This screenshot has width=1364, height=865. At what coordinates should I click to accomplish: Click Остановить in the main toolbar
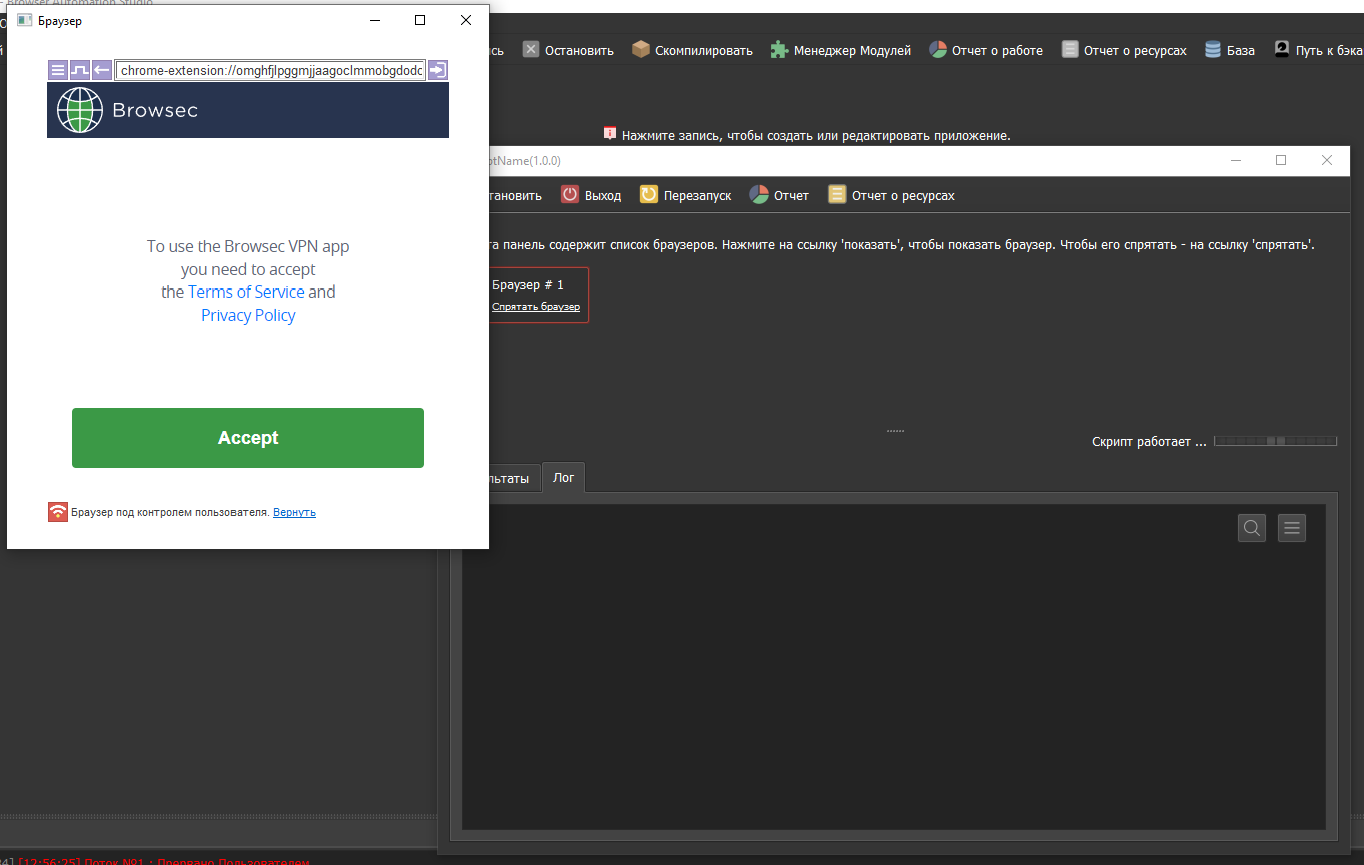568,50
